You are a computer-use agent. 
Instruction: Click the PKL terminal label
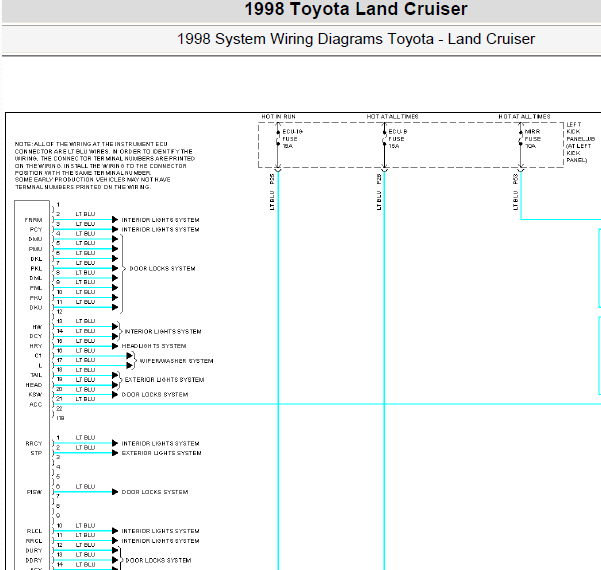coord(36,269)
